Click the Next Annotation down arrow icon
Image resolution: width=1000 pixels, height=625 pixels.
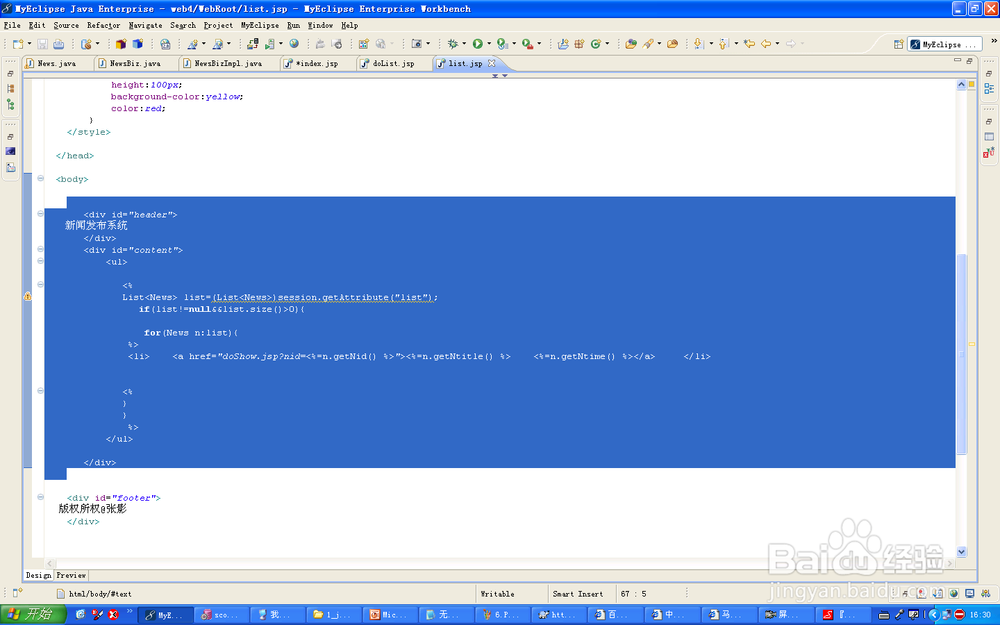coord(698,43)
